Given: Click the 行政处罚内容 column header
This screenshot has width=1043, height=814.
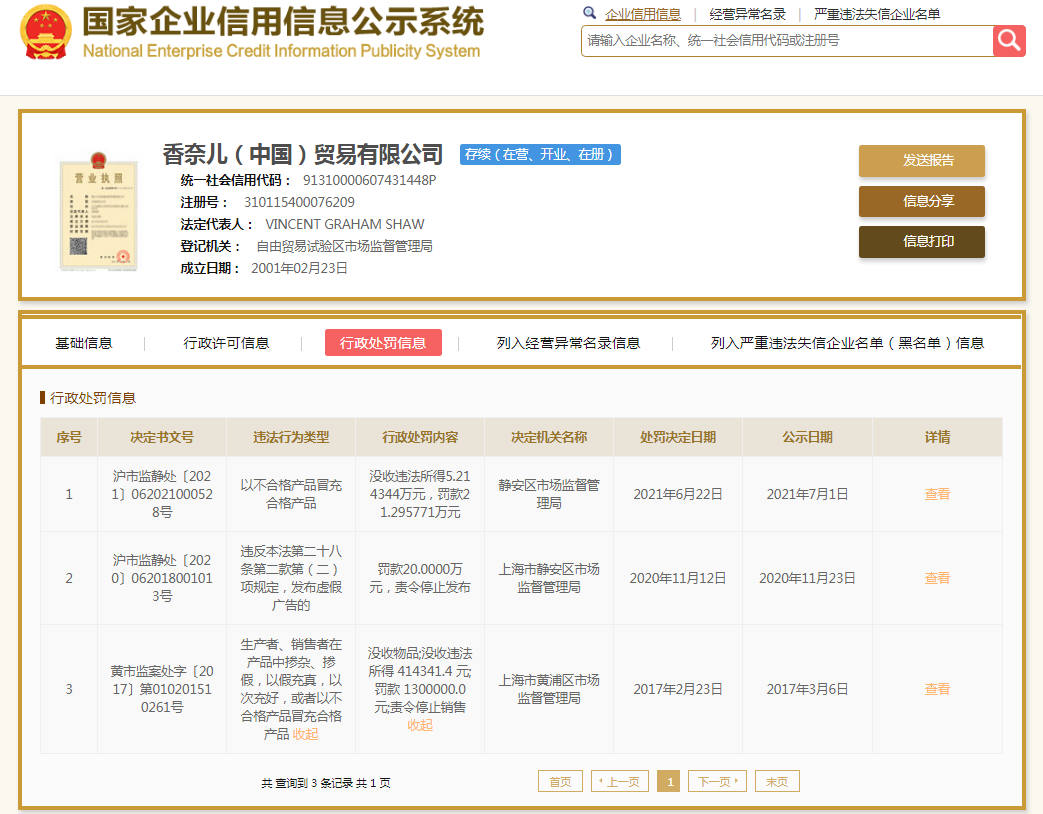Looking at the screenshot, I should coord(420,437).
